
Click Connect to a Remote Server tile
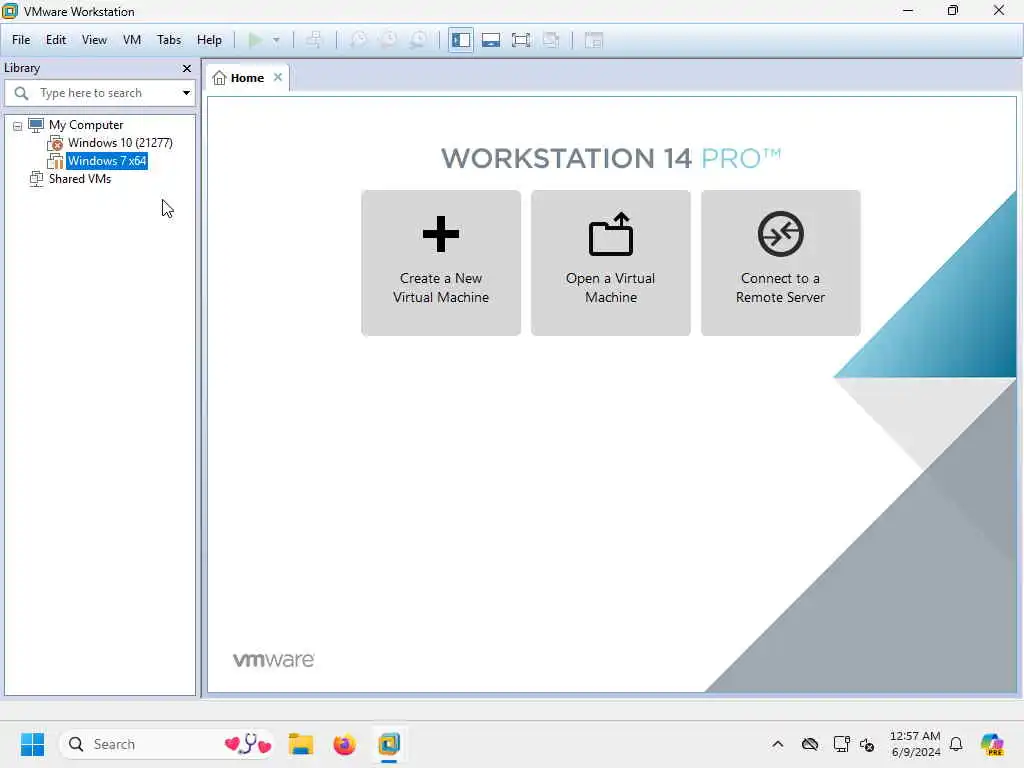[780, 263]
